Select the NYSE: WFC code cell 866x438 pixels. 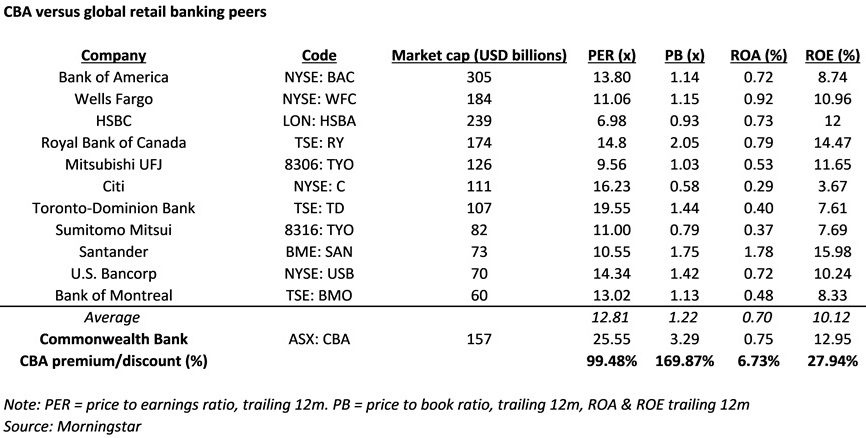[318, 98]
